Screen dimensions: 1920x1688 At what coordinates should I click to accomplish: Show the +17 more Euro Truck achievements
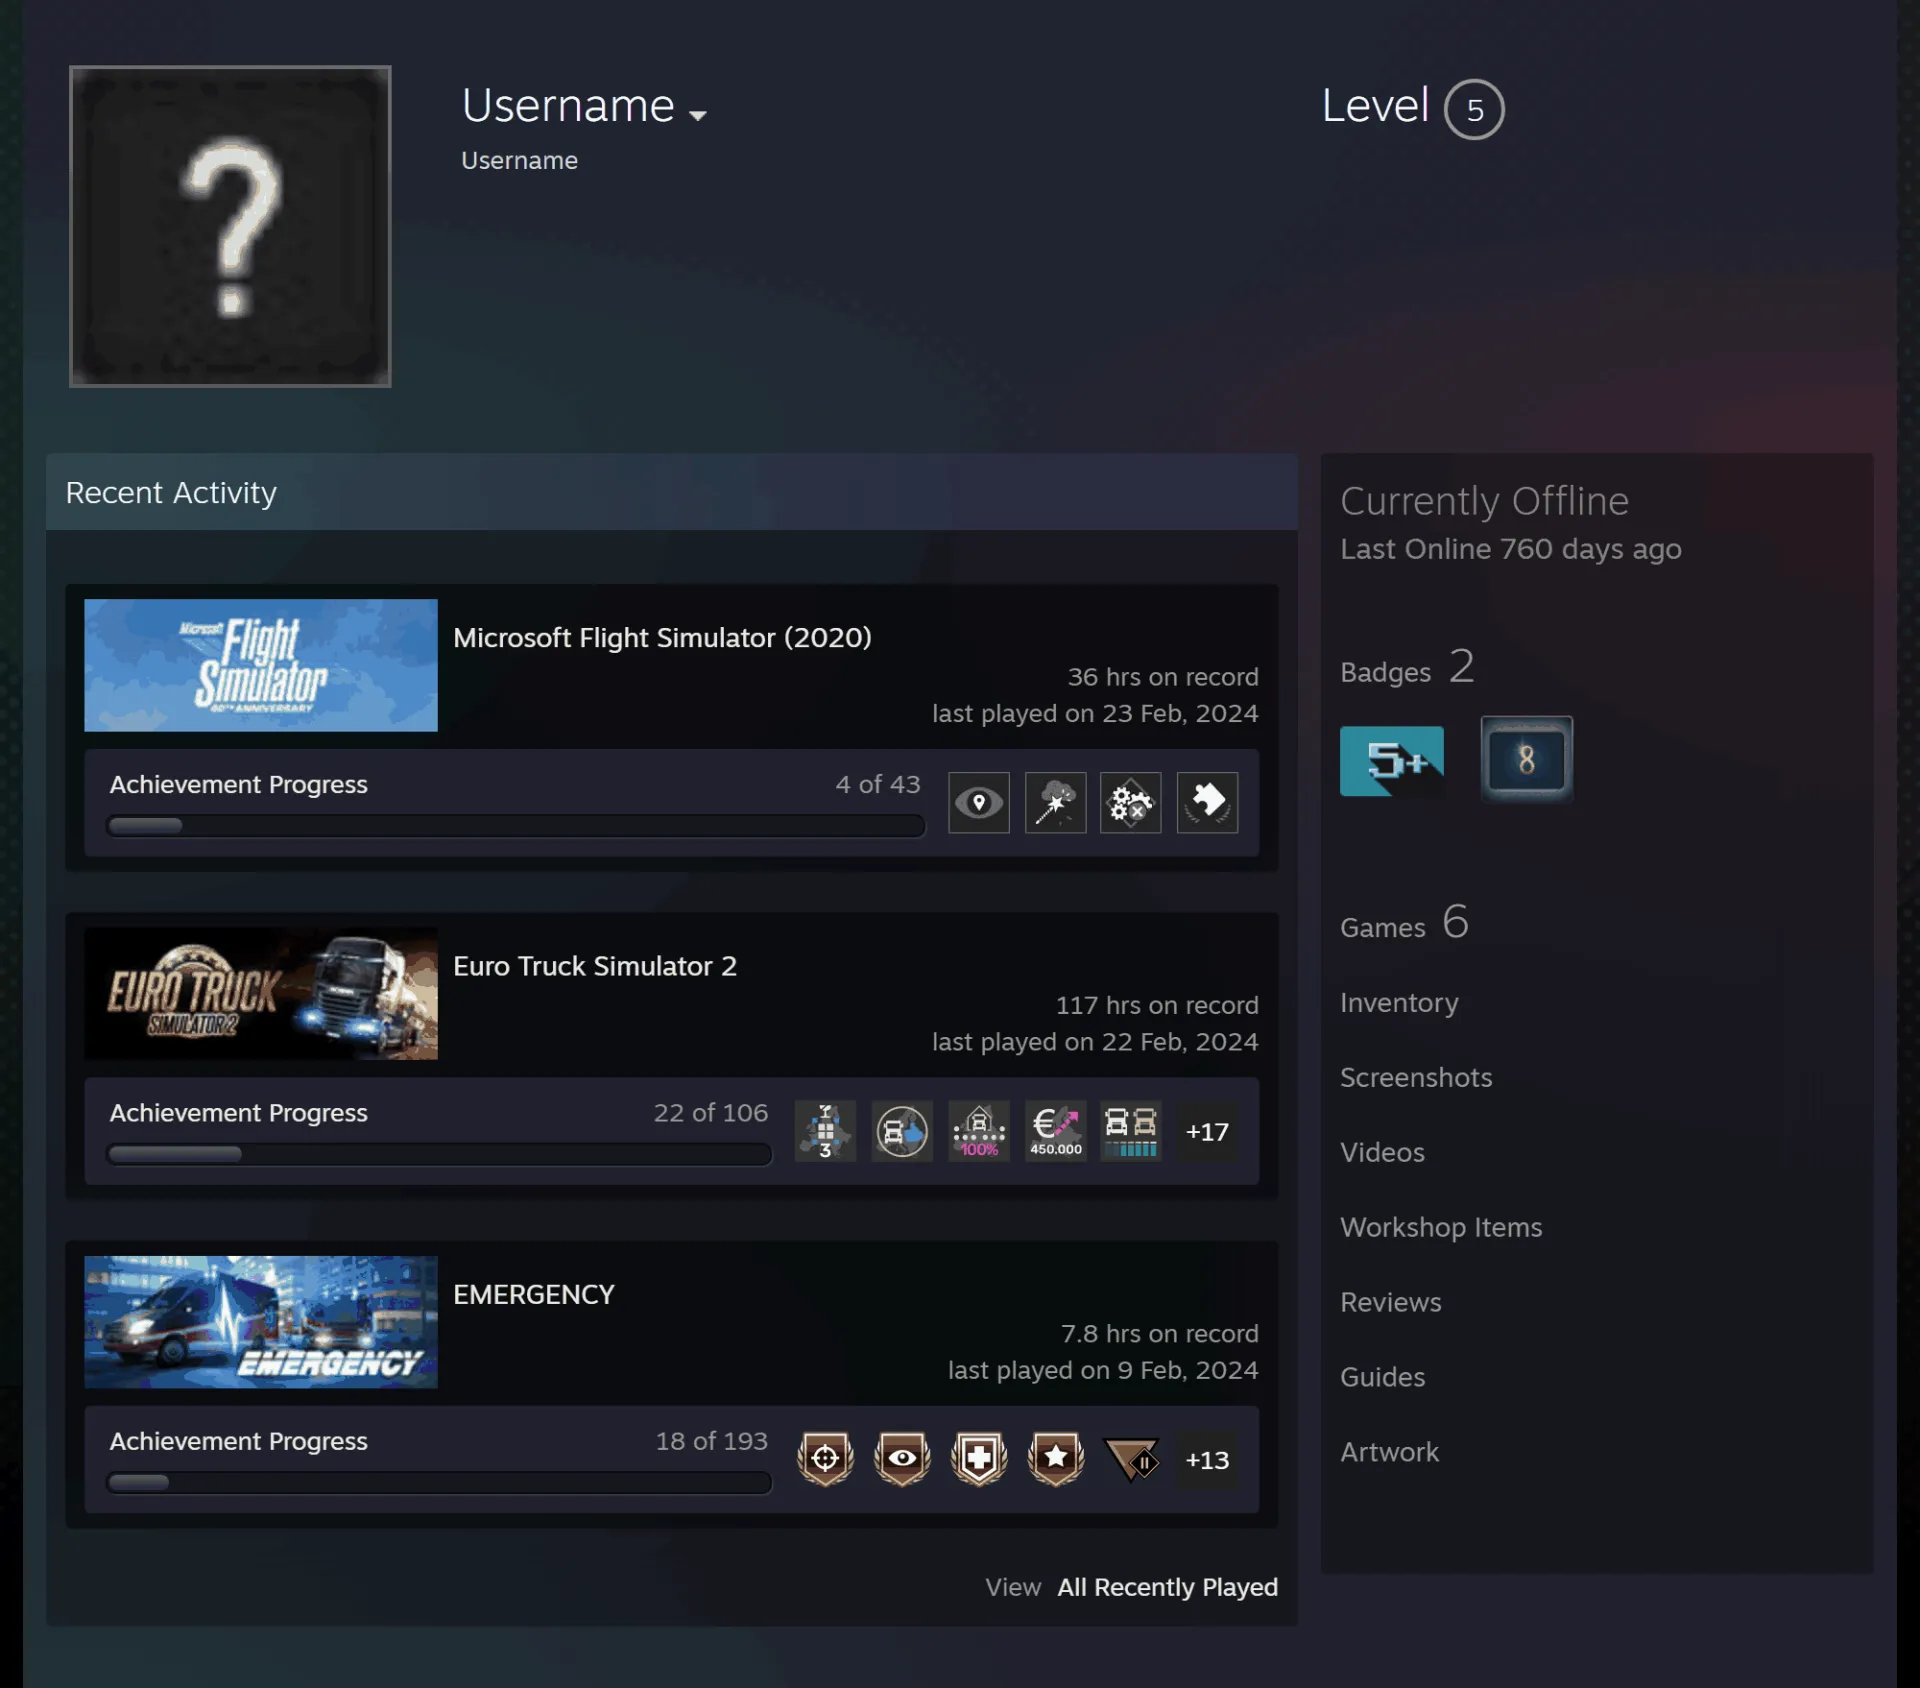click(1207, 1131)
